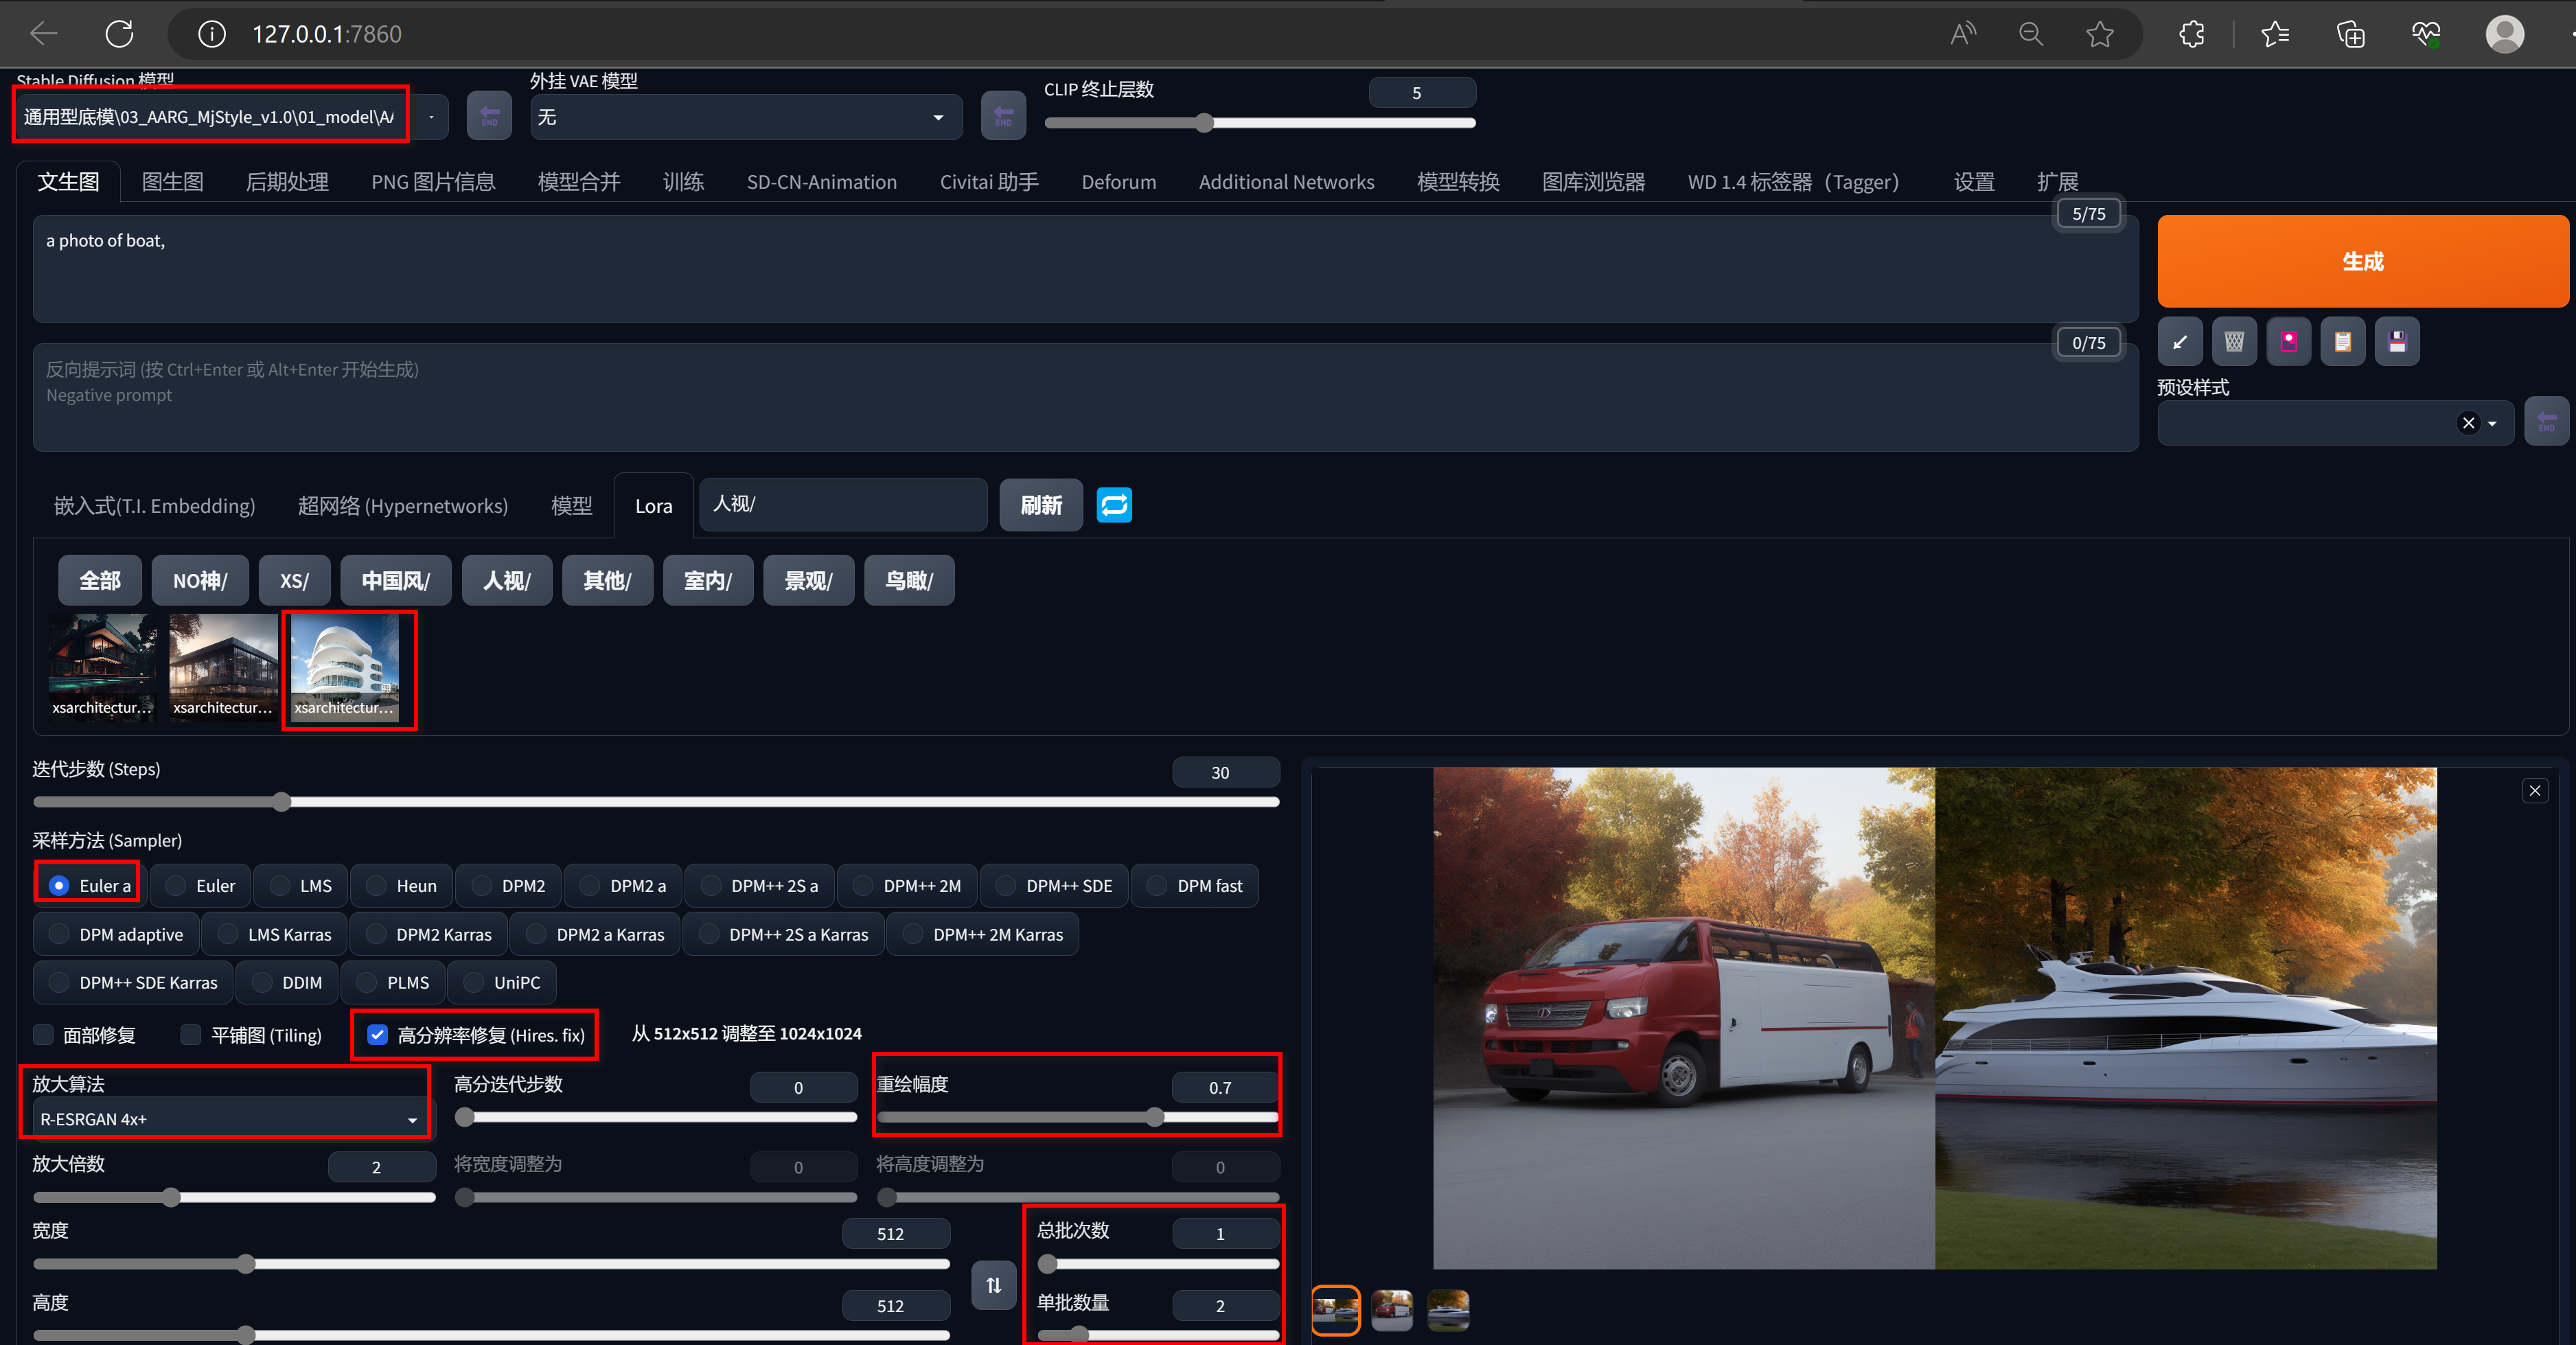Enable the 面部修复 checkbox

point(44,1035)
